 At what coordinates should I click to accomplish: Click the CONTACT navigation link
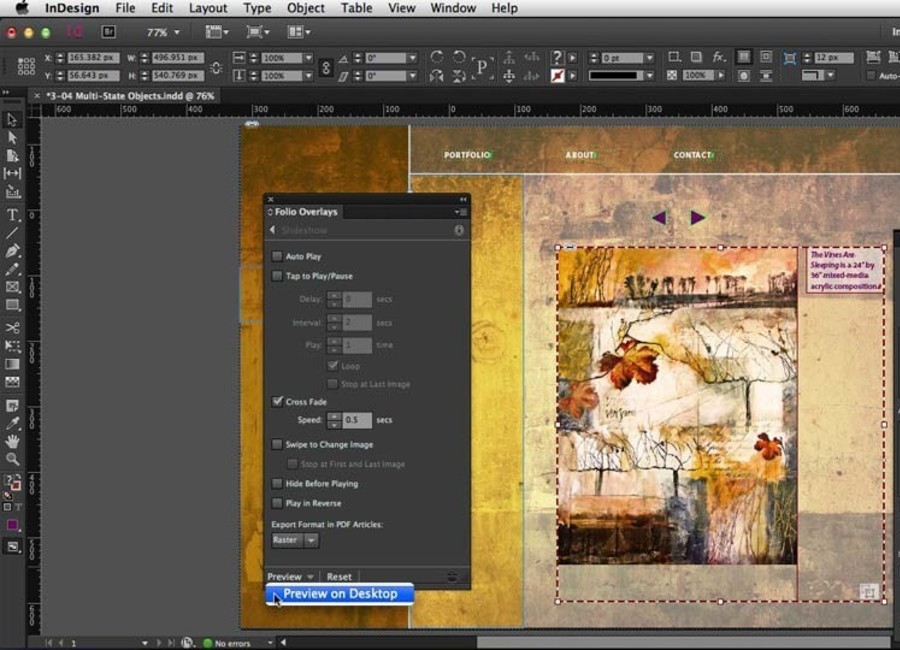click(693, 155)
